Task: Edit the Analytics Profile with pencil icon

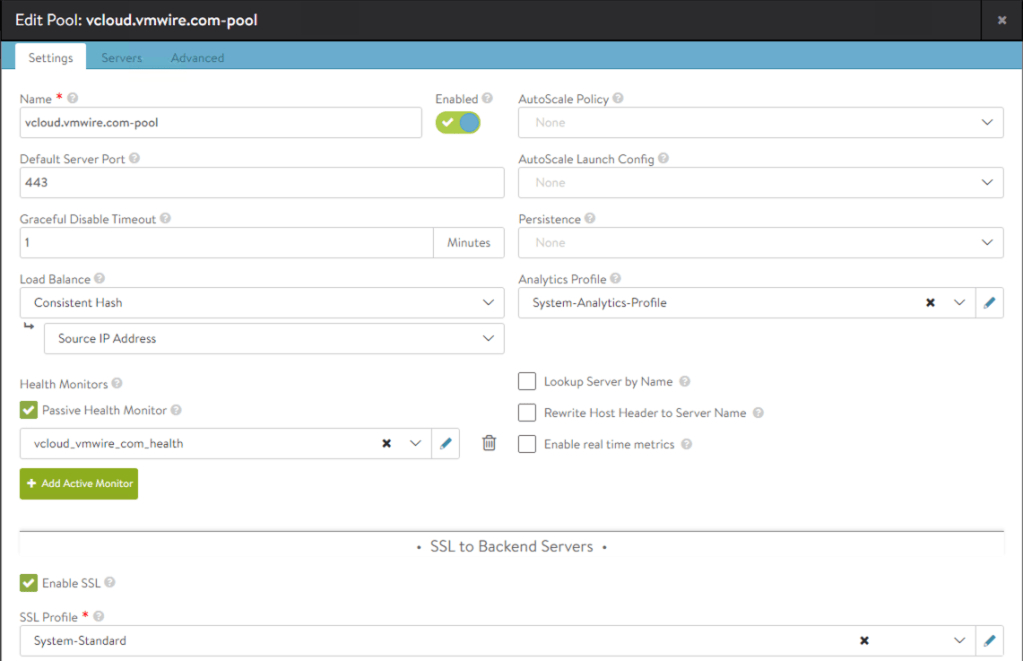Action: (x=989, y=303)
